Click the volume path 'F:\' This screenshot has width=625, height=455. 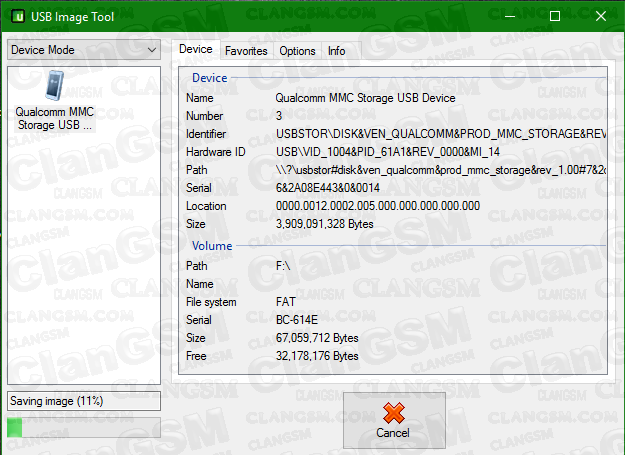283,266
